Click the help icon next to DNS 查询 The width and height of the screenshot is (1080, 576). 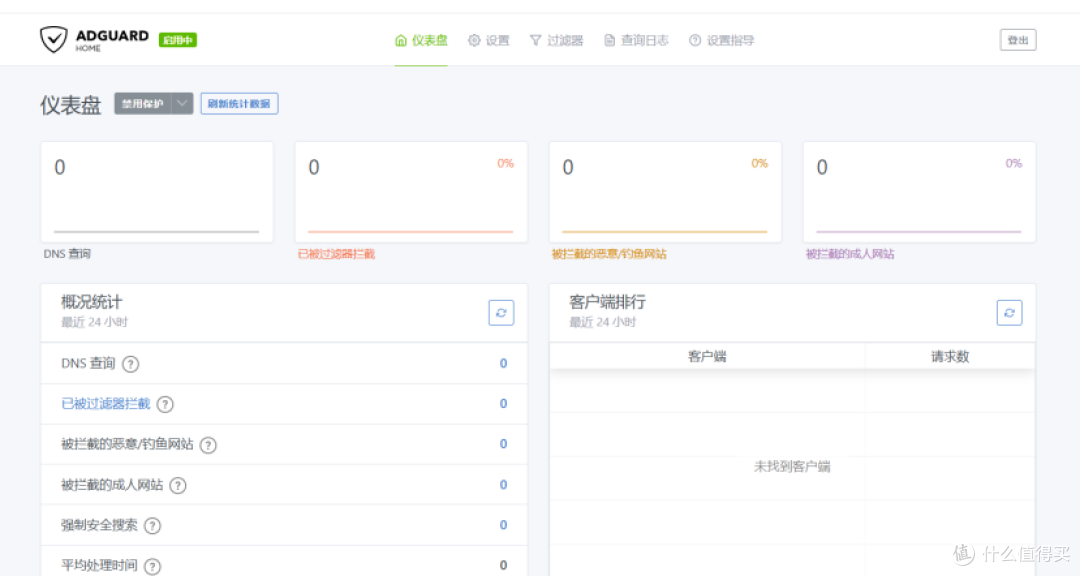click(130, 364)
